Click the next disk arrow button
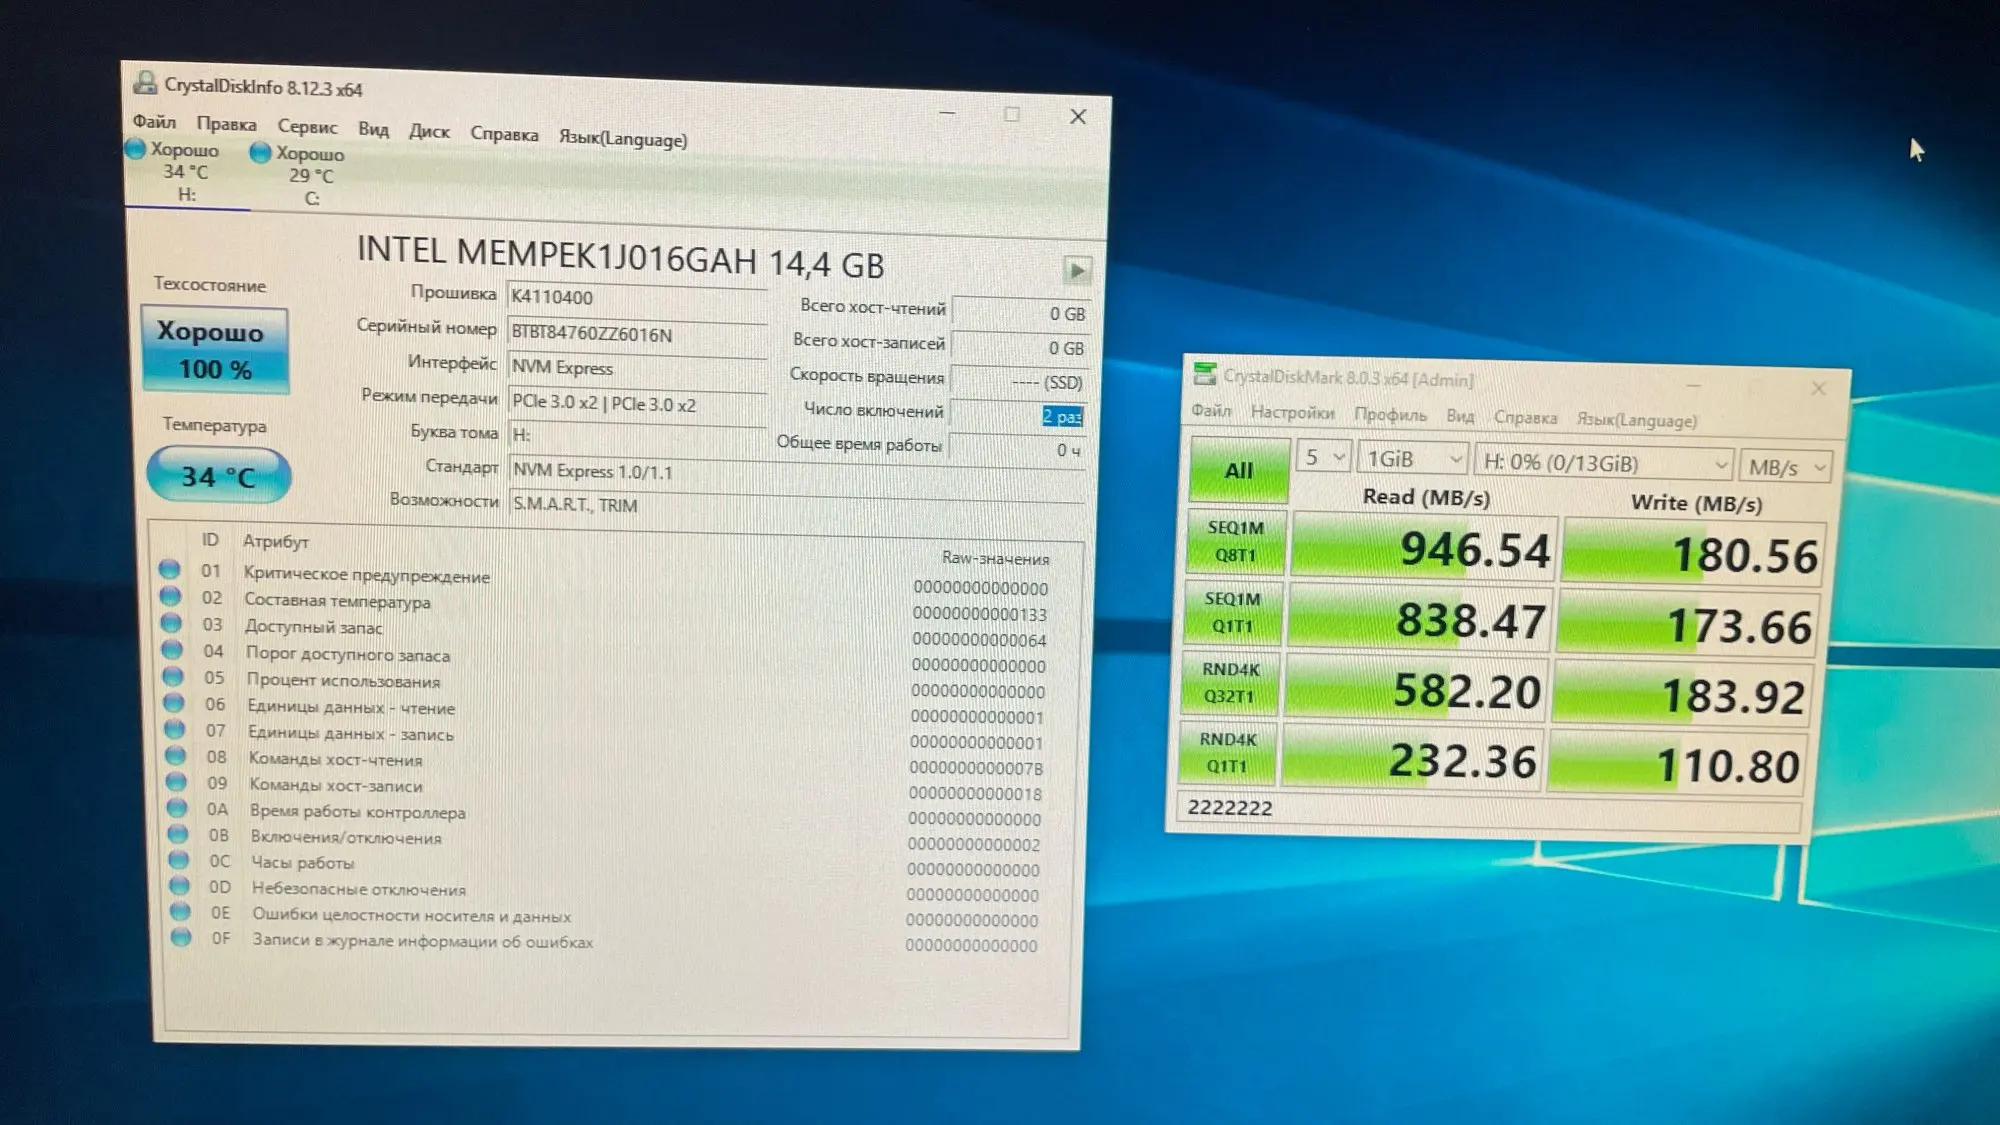The width and height of the screenshot is (2000, 1125). click(x=1077, y=270)
